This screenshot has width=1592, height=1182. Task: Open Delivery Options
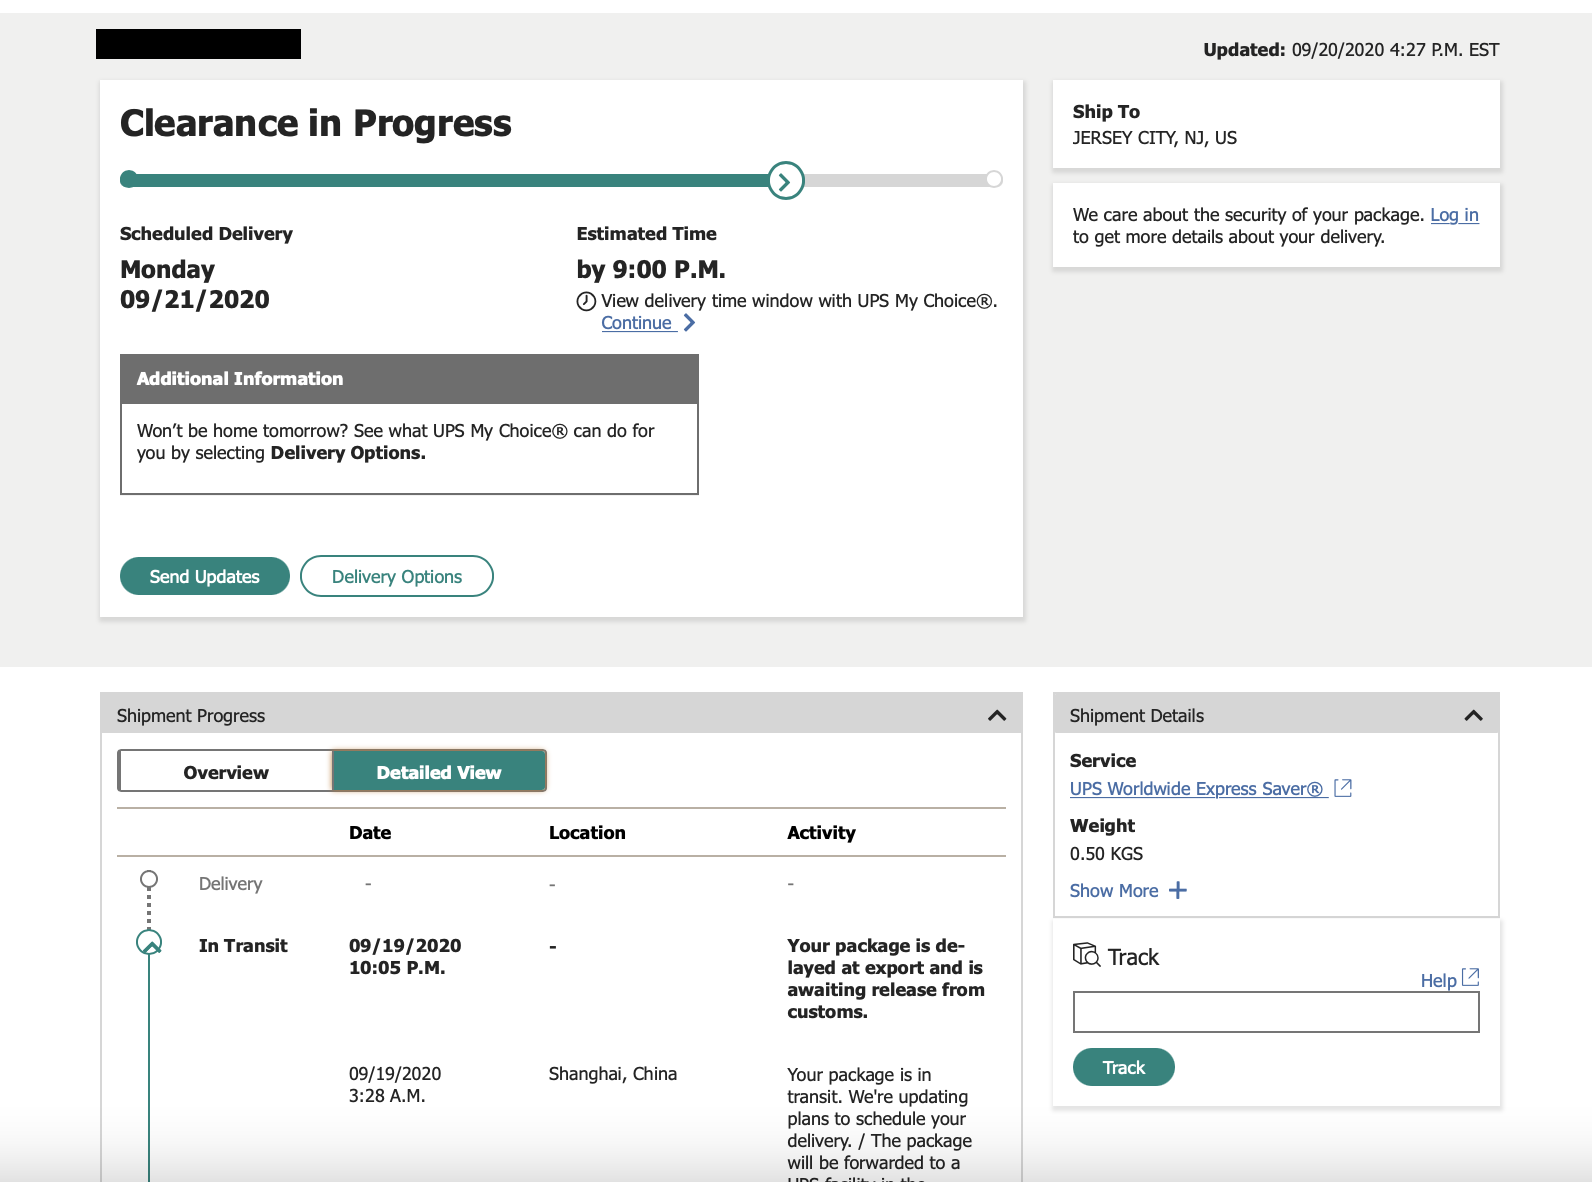(x=397, y=577)
